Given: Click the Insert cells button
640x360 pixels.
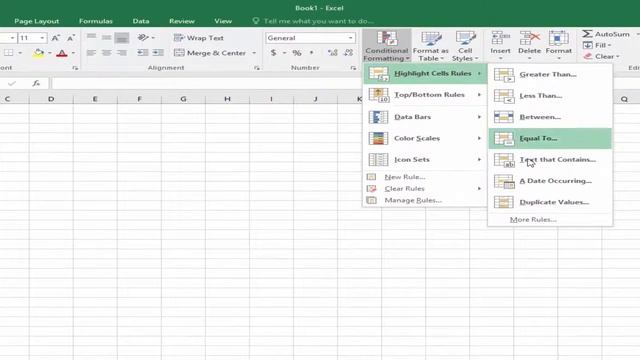Looking at the screenshot, I should (500, 46).
